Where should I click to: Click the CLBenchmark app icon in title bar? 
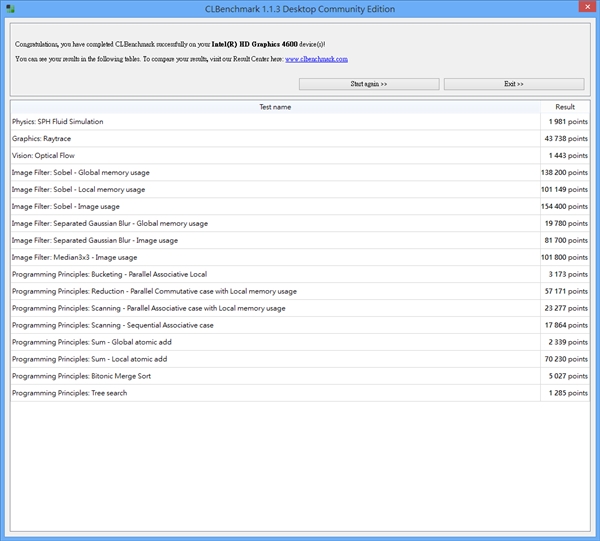[10, 9]
